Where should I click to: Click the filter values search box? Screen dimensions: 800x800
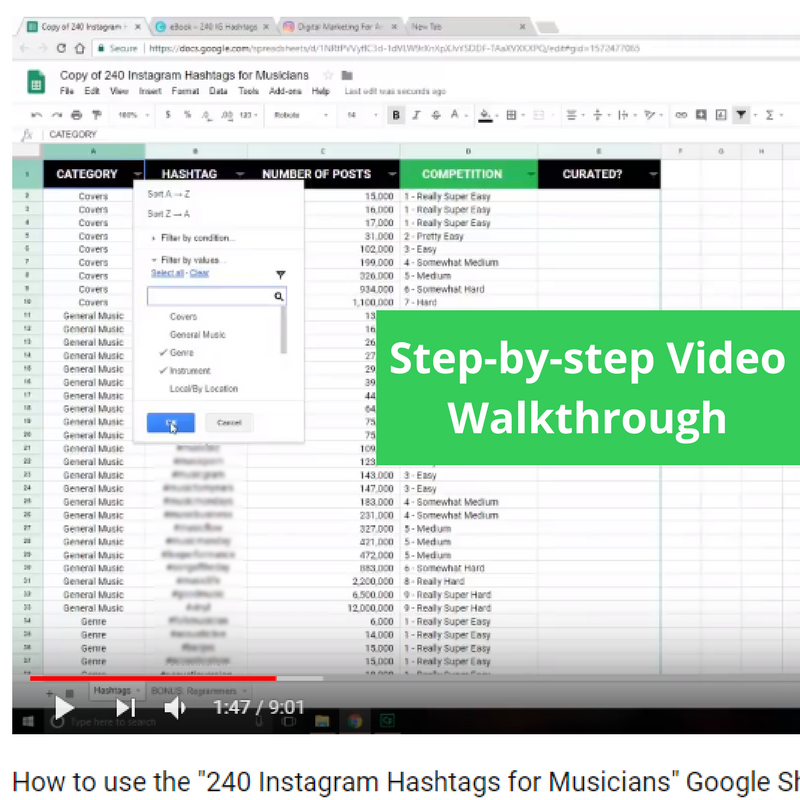[x=216, y=296]
